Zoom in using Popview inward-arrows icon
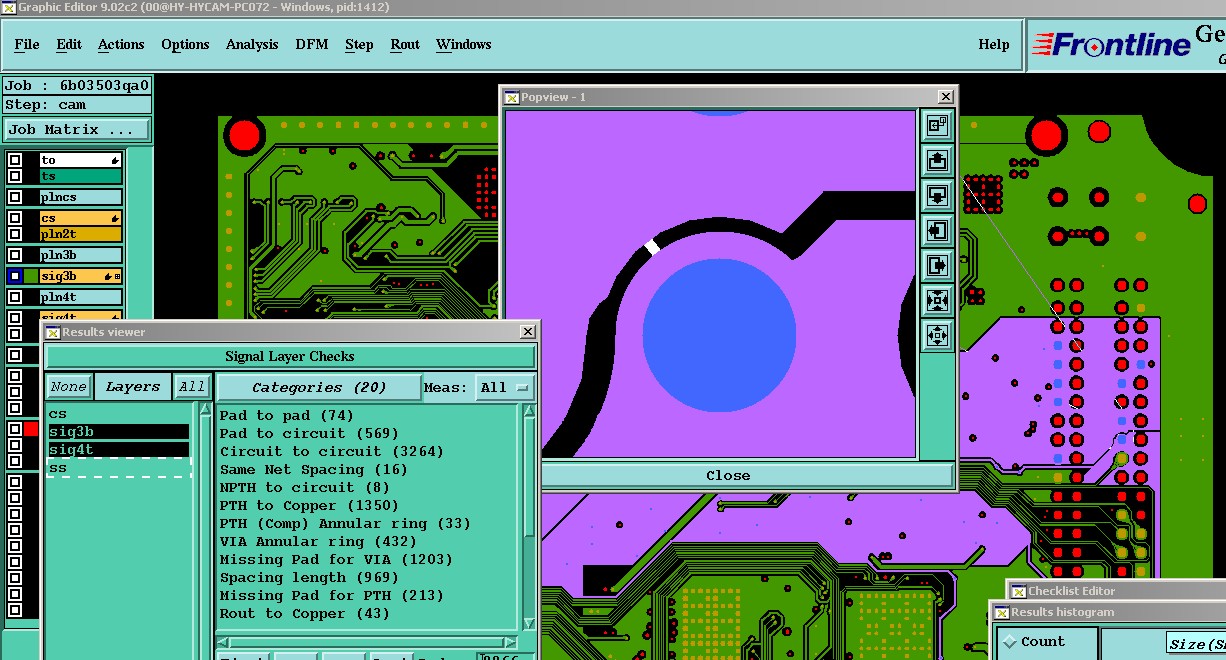This screenshot has height=660, width=1226. click(x=937, y=300)
